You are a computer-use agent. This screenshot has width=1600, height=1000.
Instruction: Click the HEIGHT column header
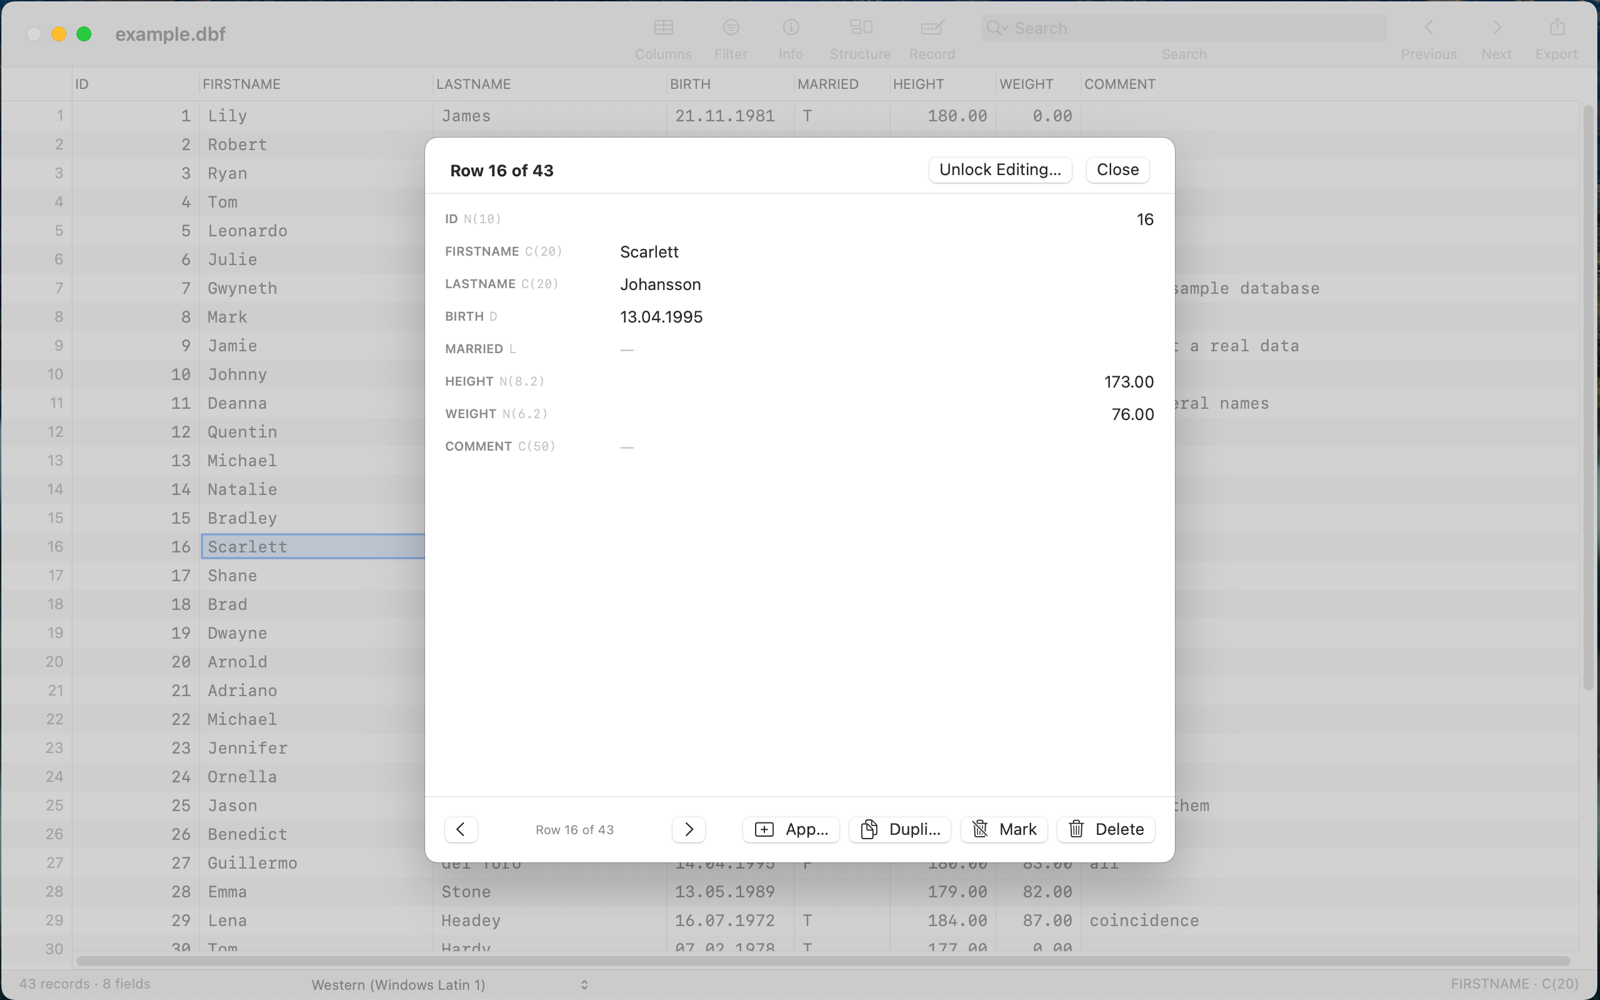point(942,84)
